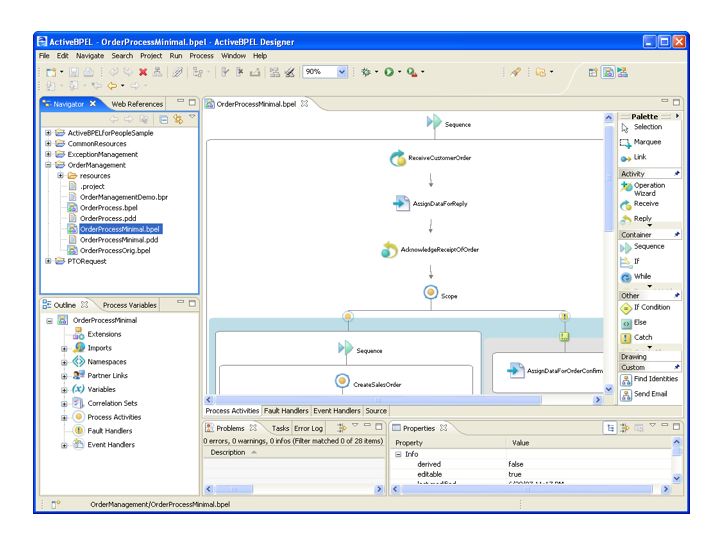Open the Tasks tab

pos(280,428)
